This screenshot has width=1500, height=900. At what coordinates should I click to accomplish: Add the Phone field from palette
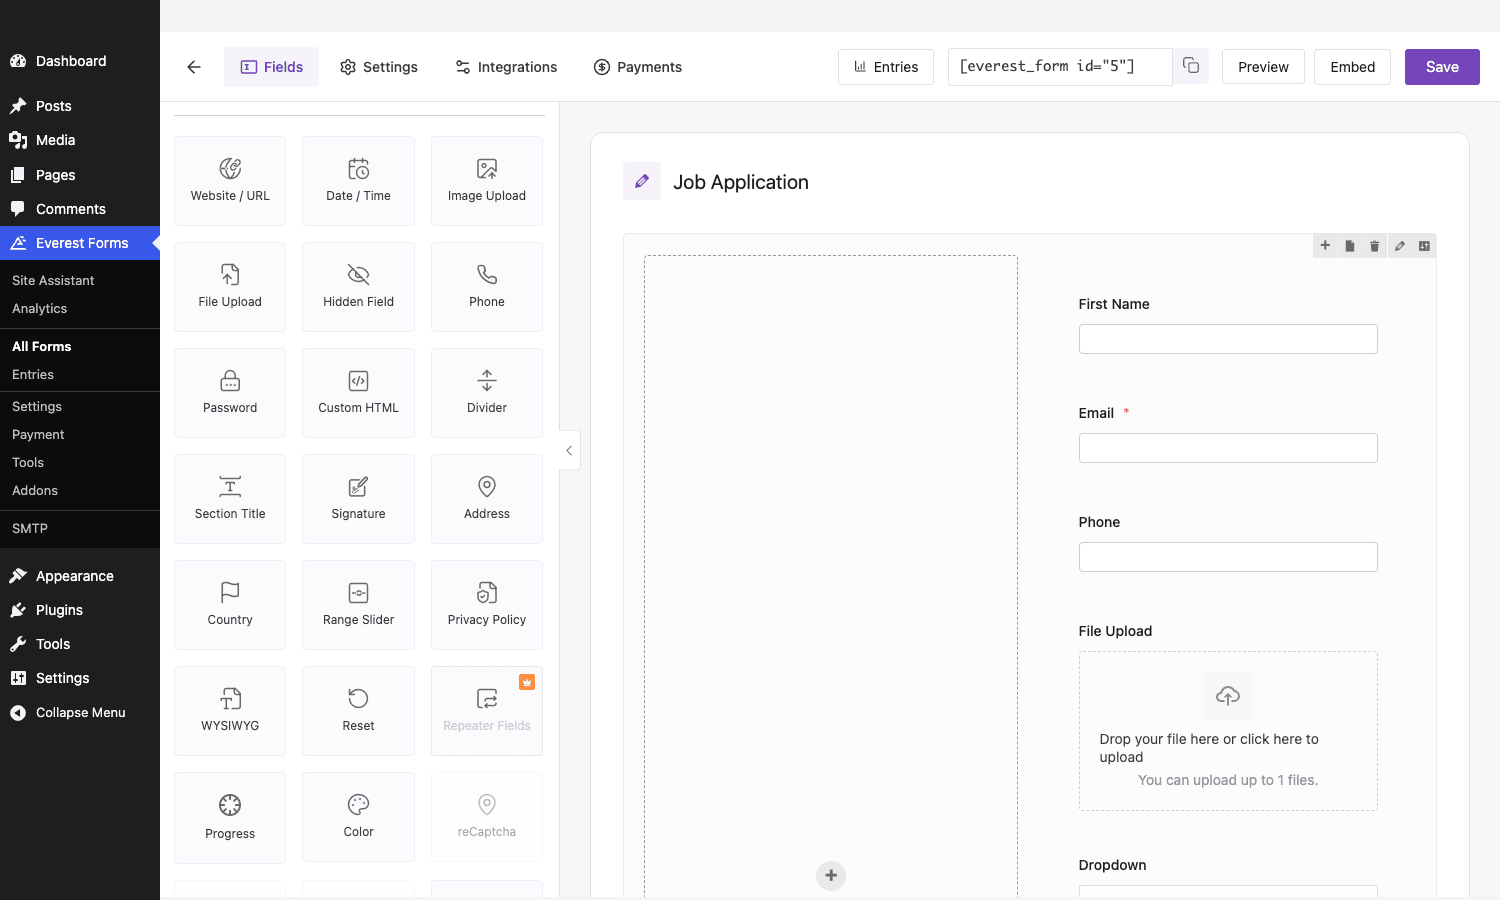[487, 287]
